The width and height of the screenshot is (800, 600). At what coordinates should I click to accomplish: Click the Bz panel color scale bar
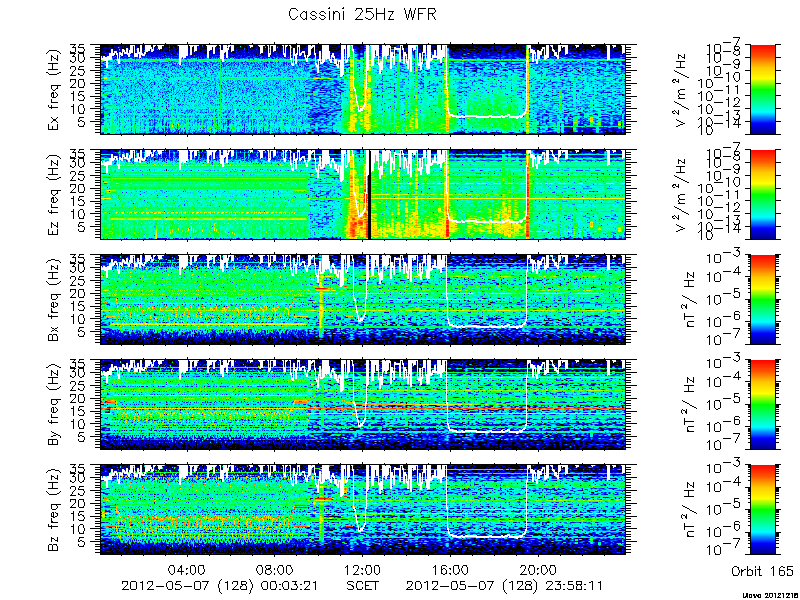pyautogui.click(x=762, y=510)
